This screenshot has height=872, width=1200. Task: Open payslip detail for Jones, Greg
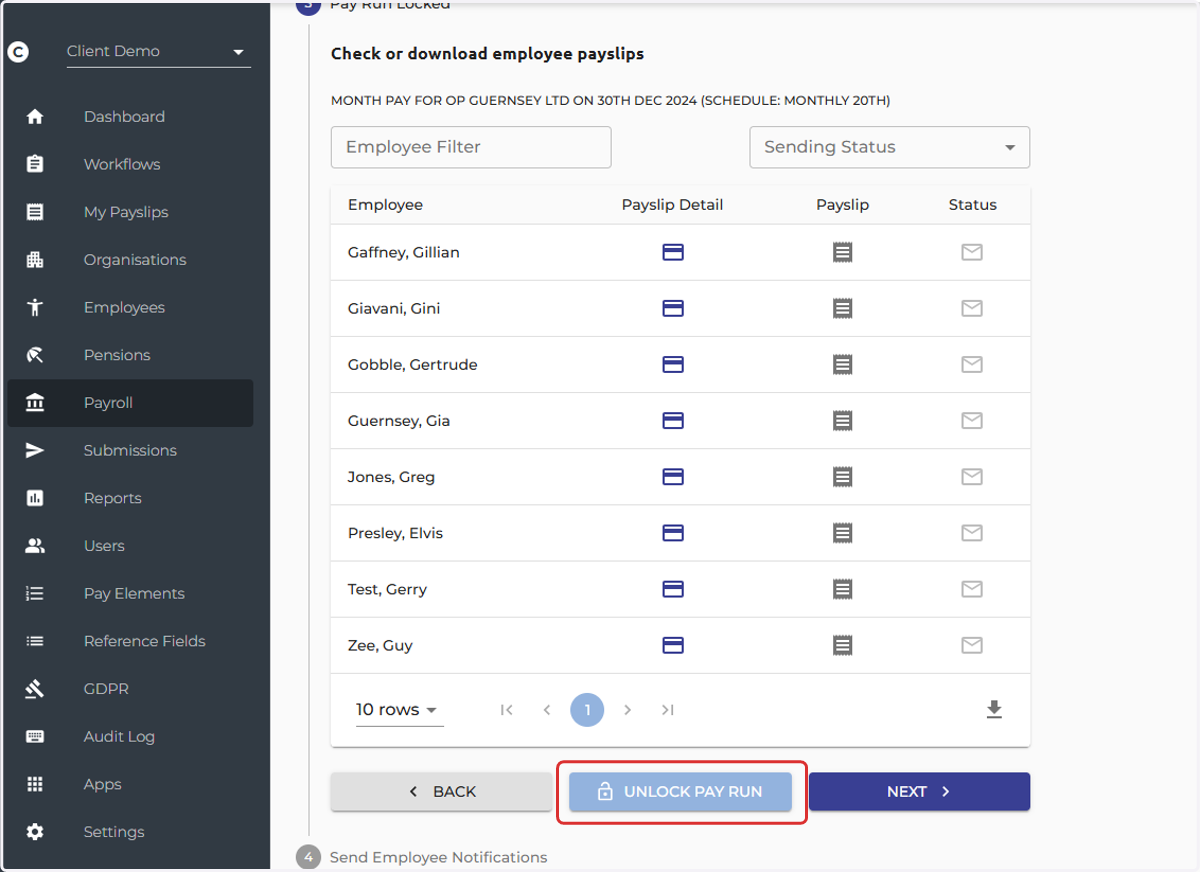673,477
